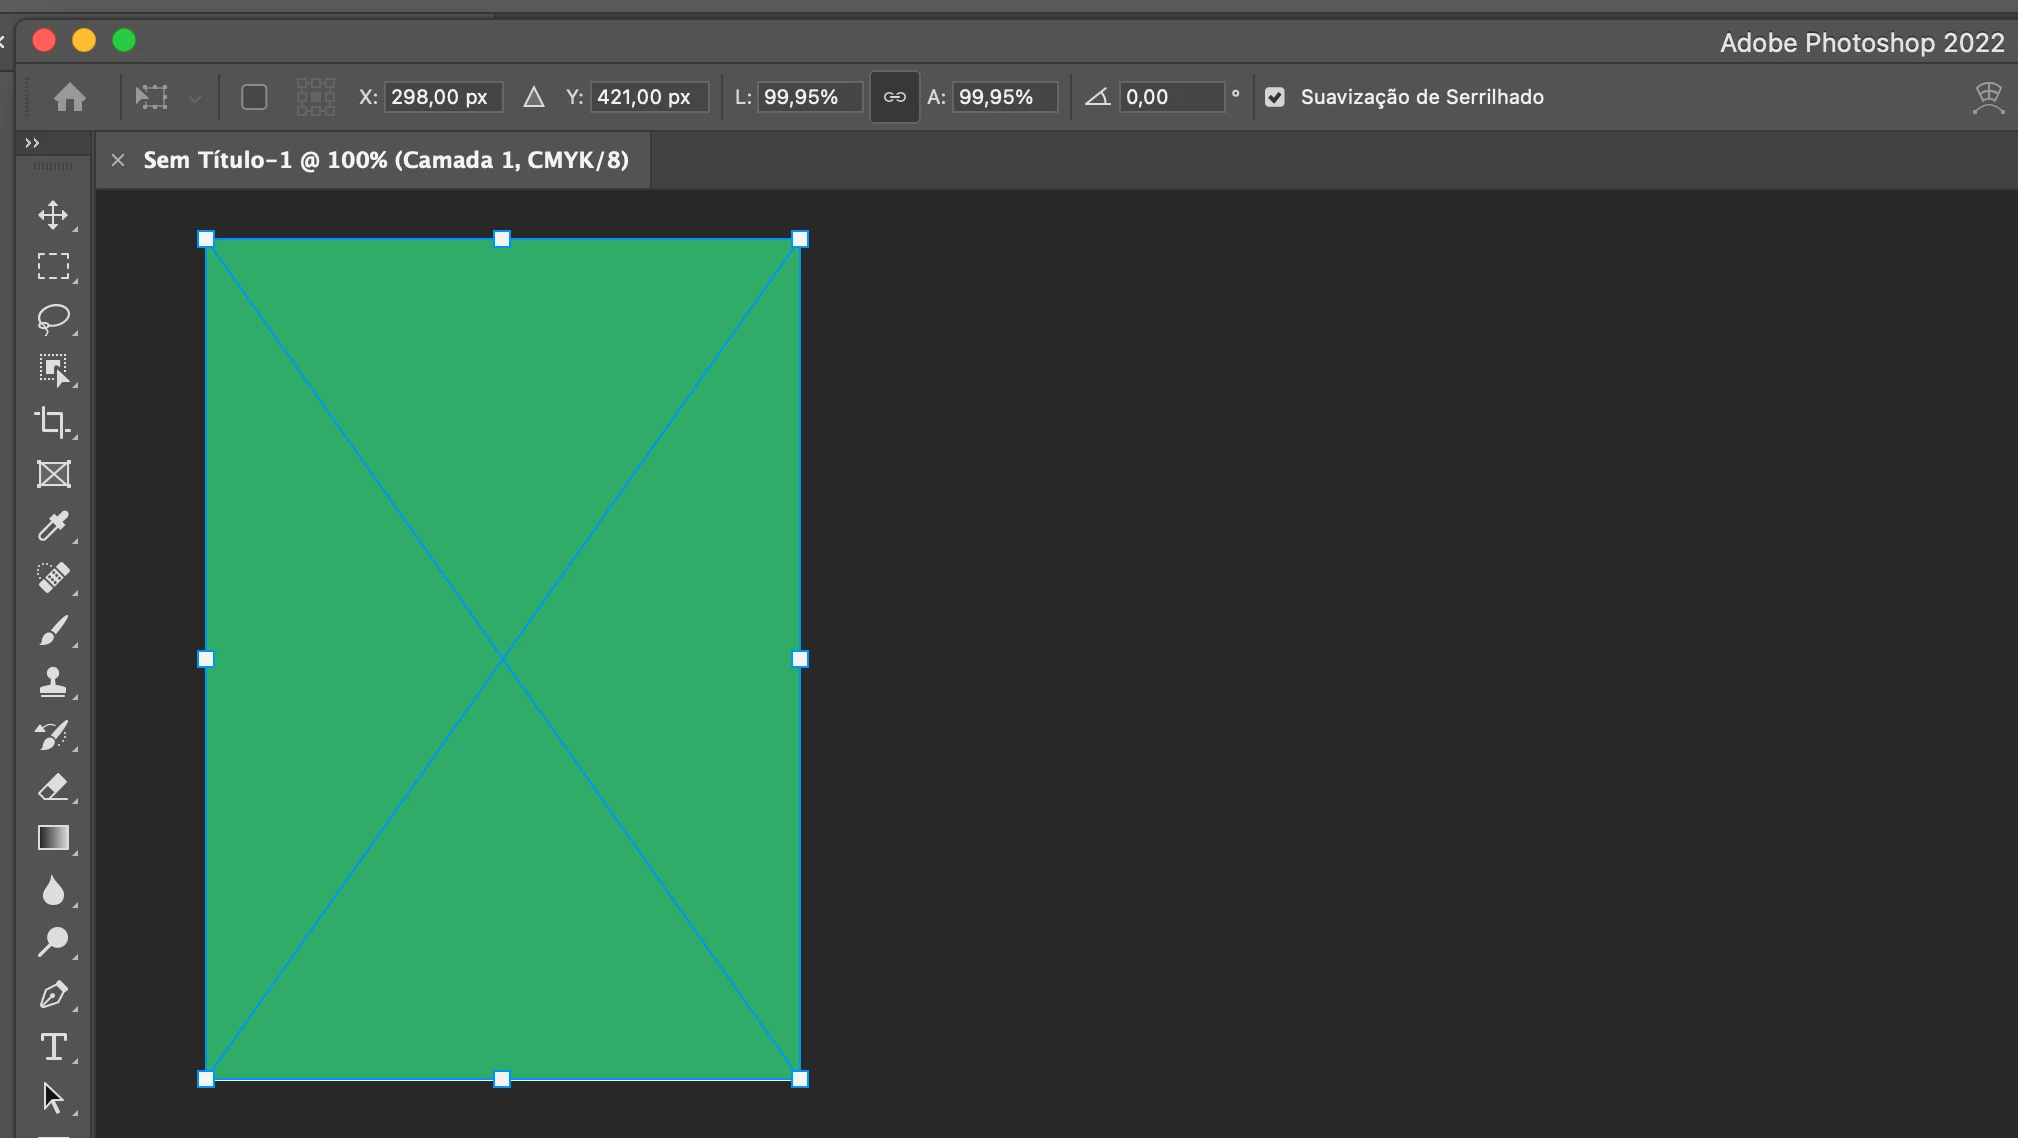
Task: Select the Pen tool
Action: pyautogui.click(x=53, y=995)
